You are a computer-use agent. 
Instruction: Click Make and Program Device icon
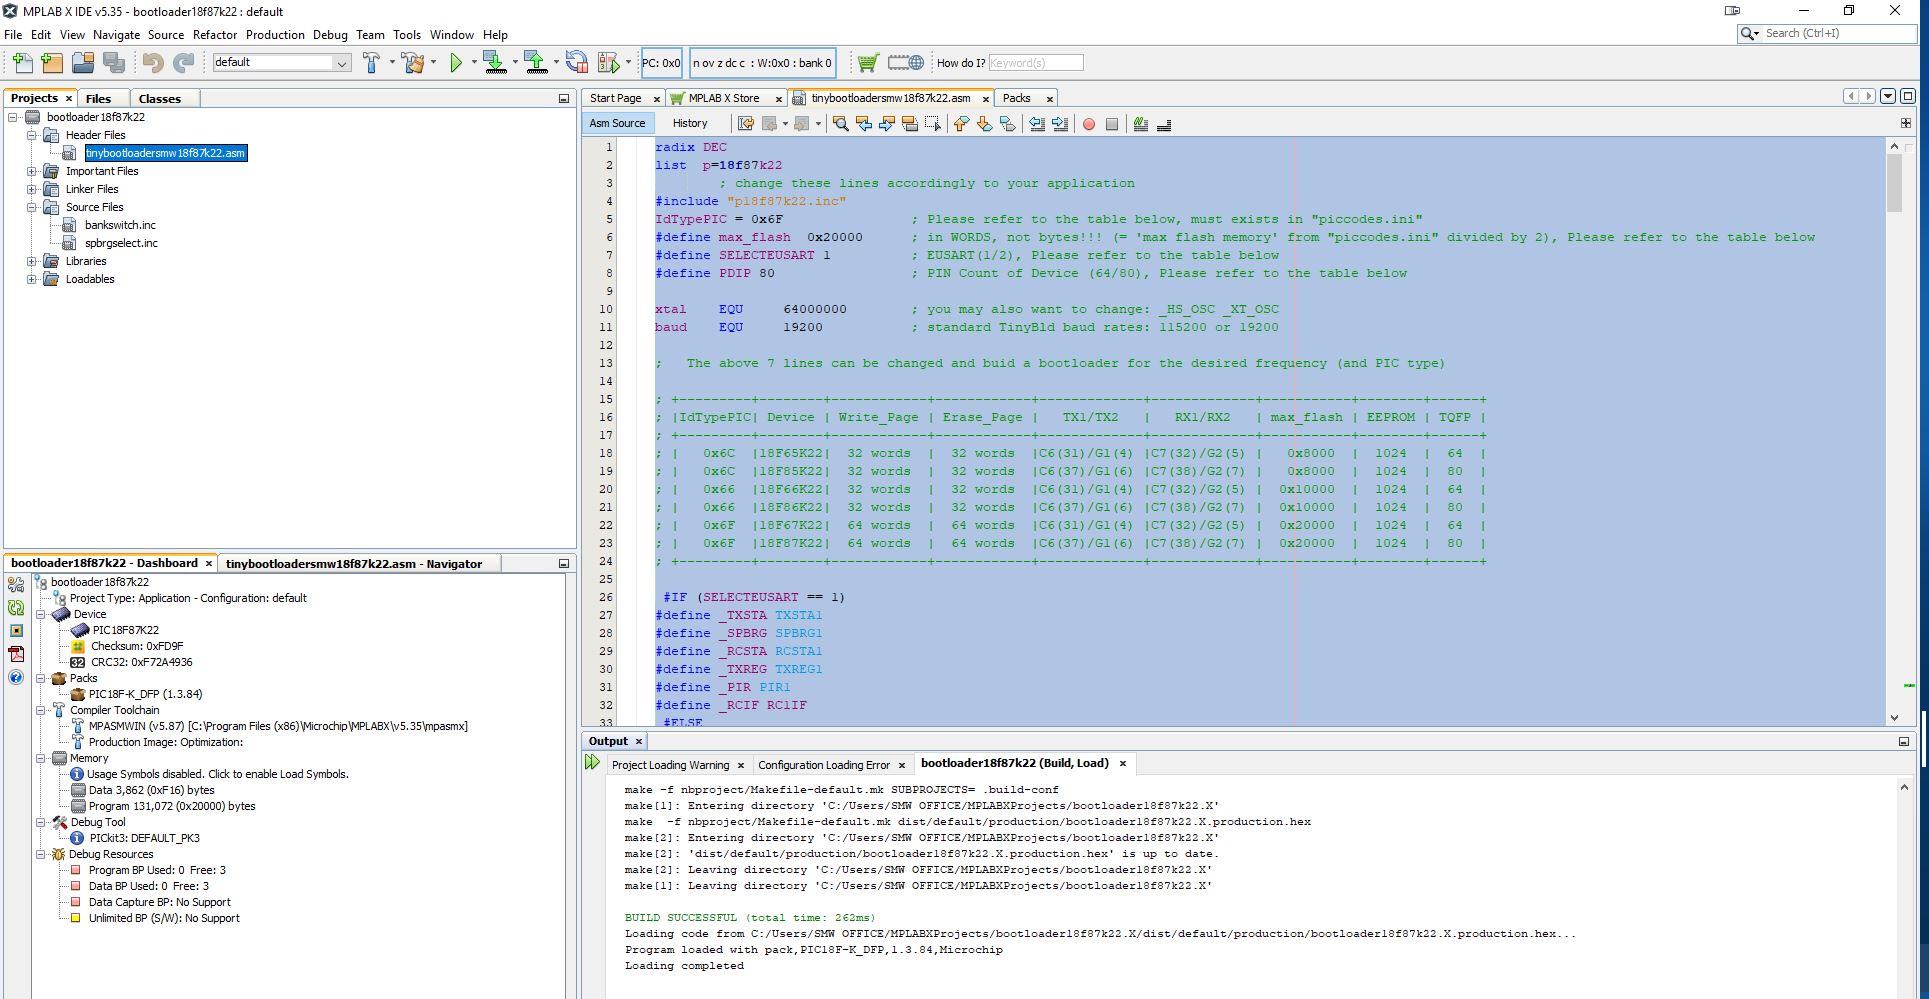pos(494,63)
